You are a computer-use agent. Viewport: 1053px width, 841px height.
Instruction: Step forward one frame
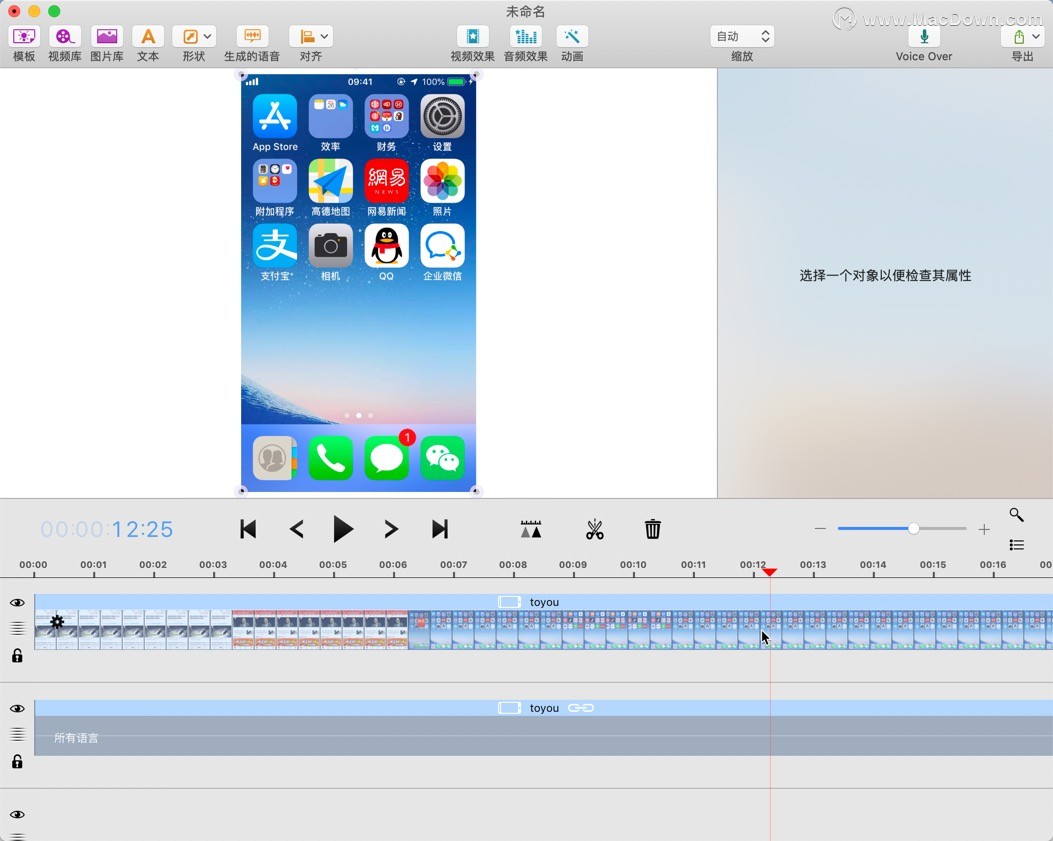(391, 529)
